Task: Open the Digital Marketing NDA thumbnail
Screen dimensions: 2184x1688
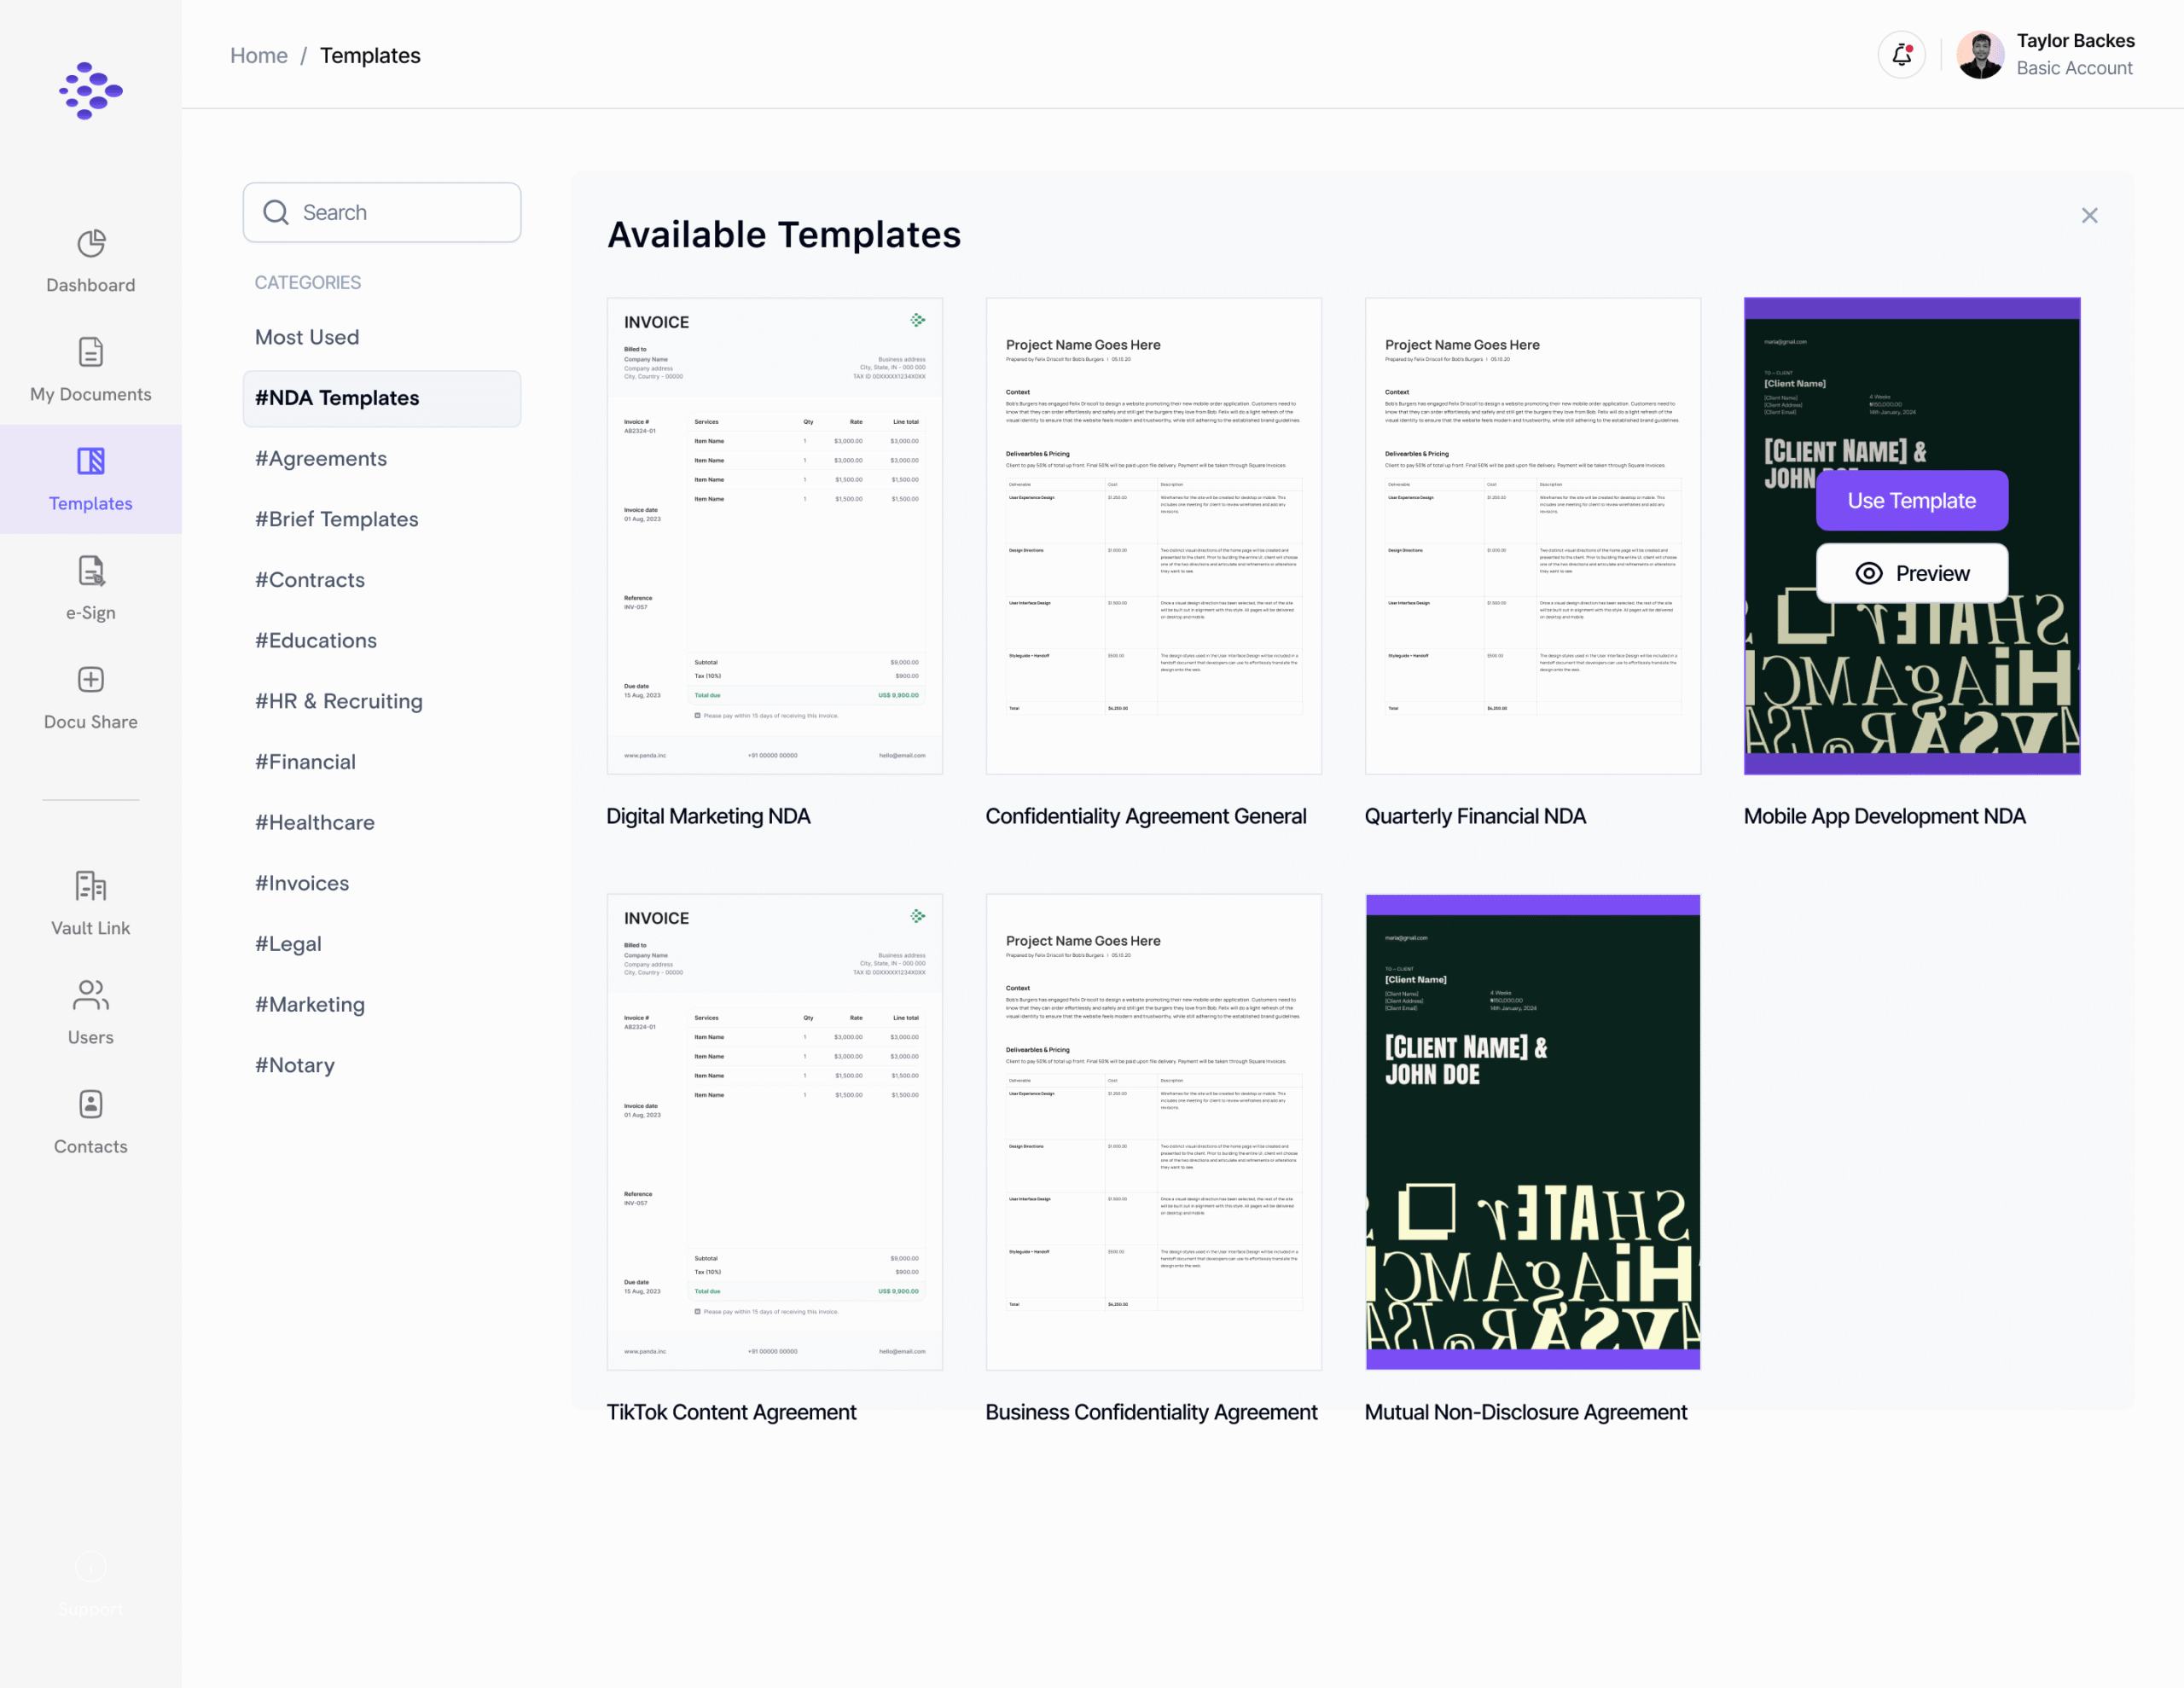Action: point(774,536)
